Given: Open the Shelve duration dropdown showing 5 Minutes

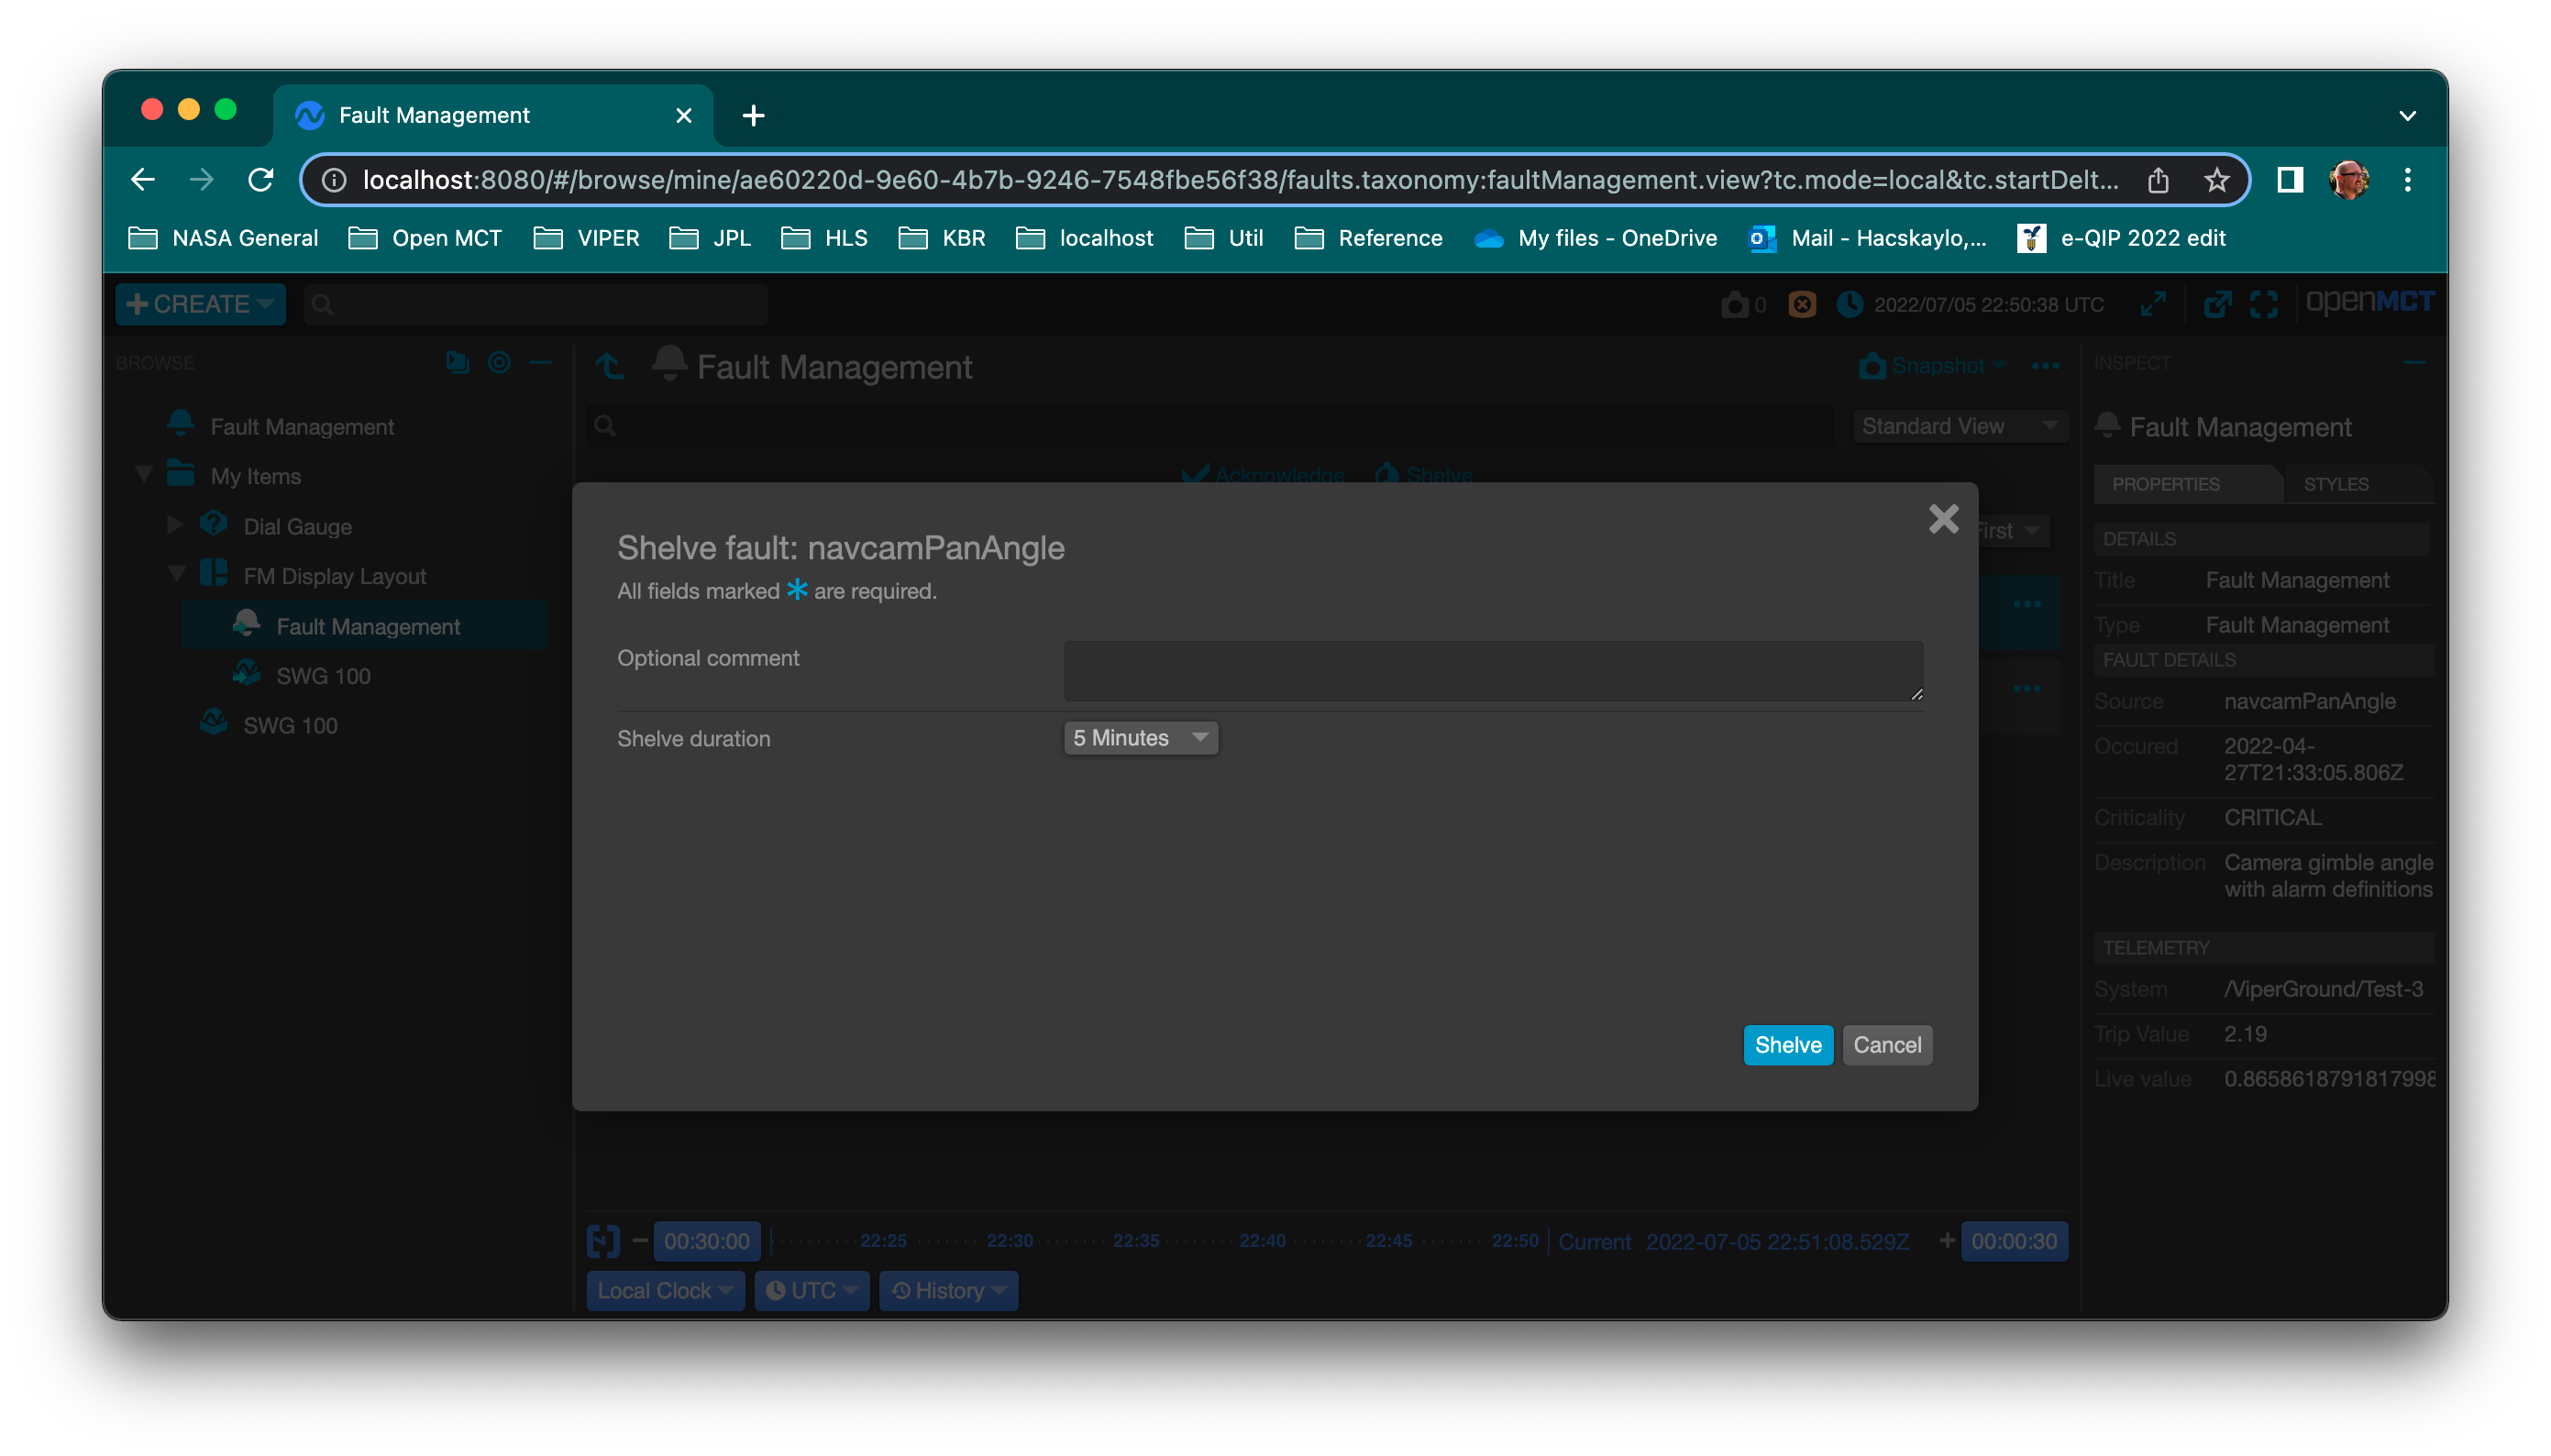Looking at the screenshot, I should click(x=1139, y=738).
